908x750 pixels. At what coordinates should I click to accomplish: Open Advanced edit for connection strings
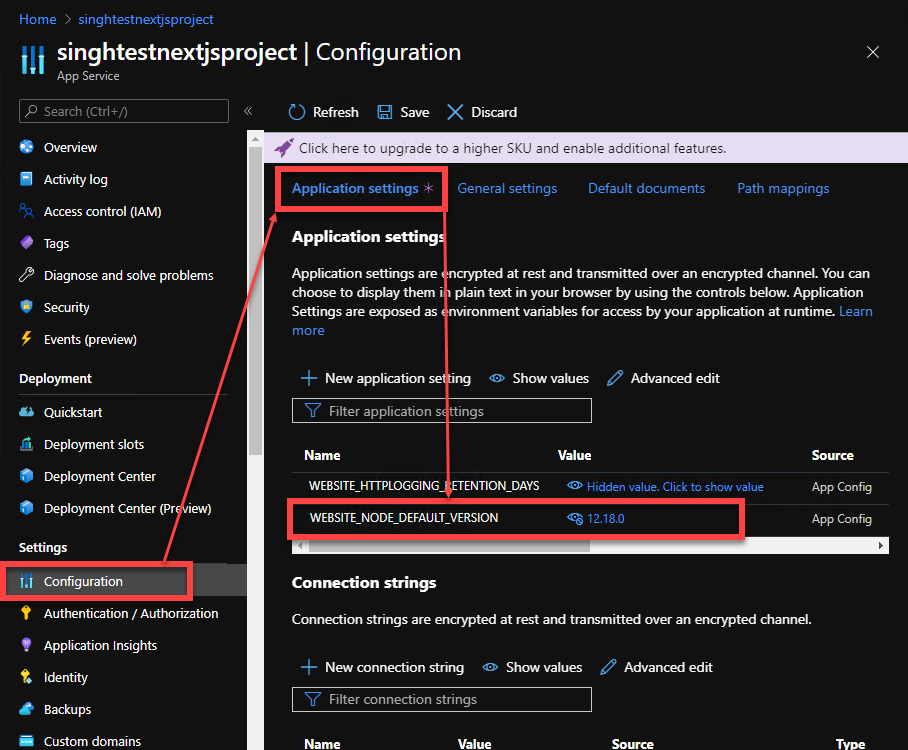coord(656,667)
